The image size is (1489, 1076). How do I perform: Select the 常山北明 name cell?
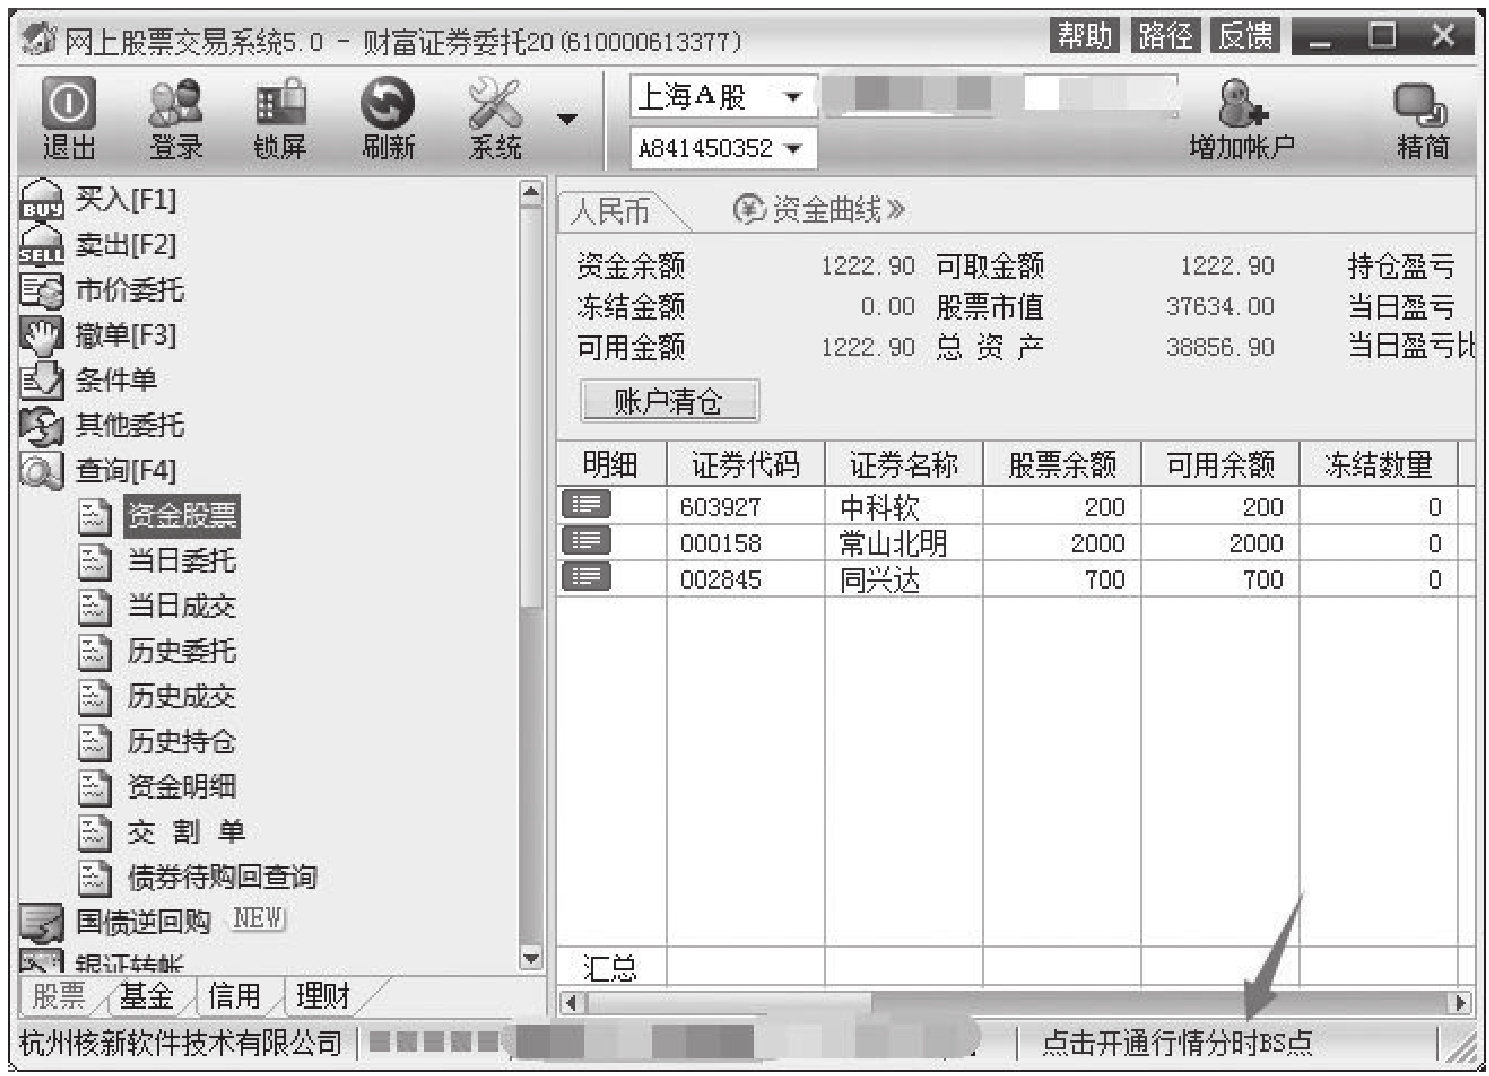[903, 543]
